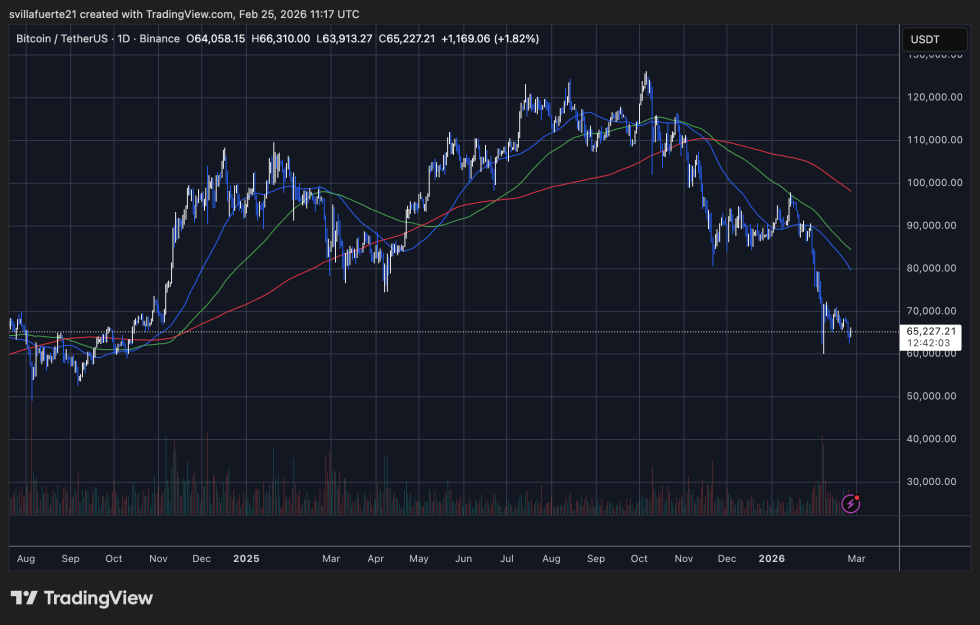Click the 30,000.00 price axis label

pos(933,481)
